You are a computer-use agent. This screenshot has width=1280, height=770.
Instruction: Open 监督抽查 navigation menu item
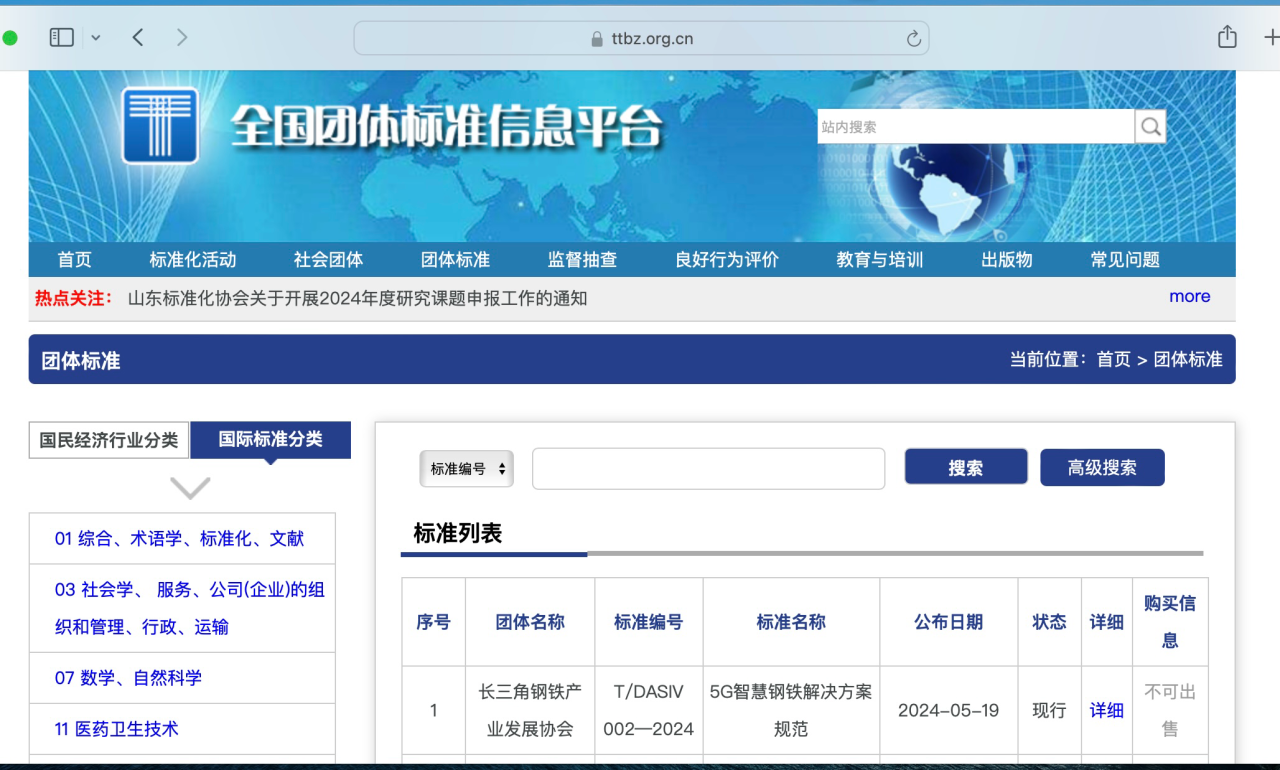pyautogui.click(x=582, y=260)
